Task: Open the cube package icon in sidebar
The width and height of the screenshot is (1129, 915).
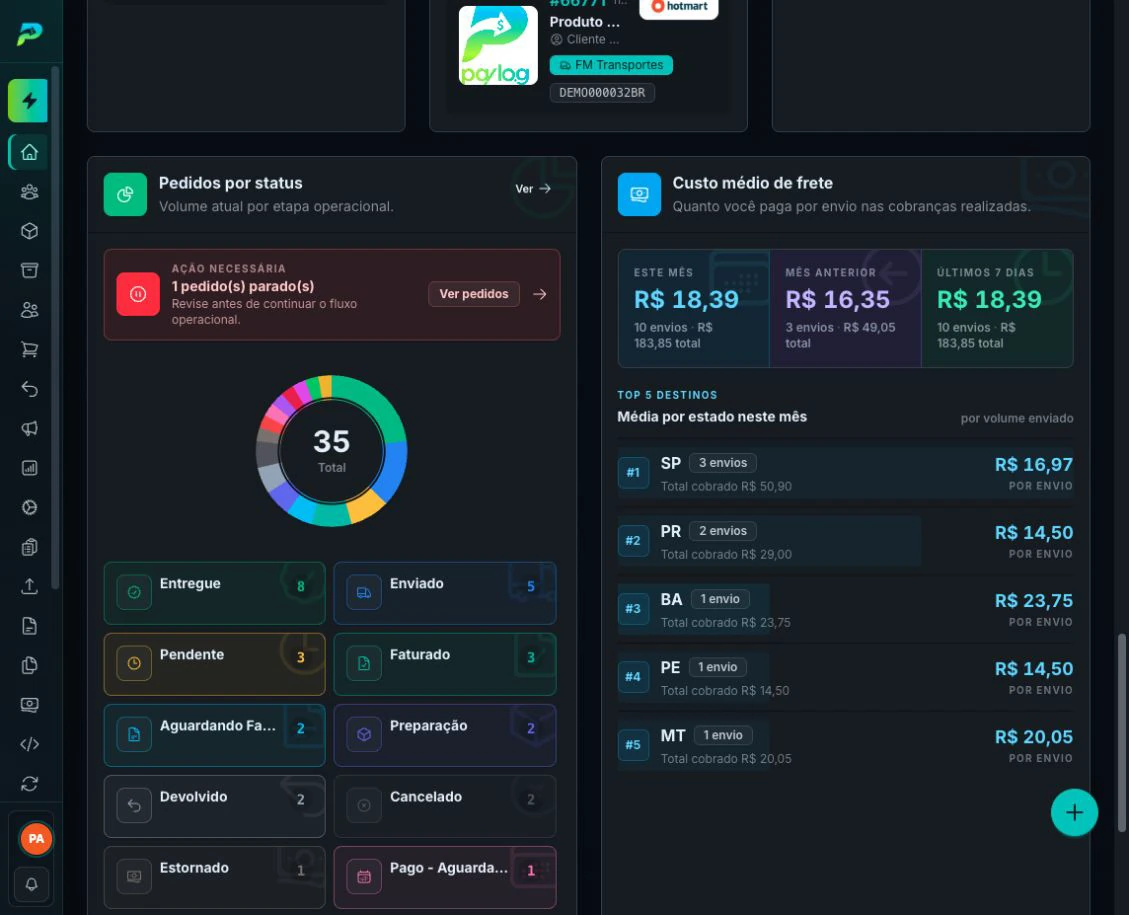Action: click(x=29, y=231)
